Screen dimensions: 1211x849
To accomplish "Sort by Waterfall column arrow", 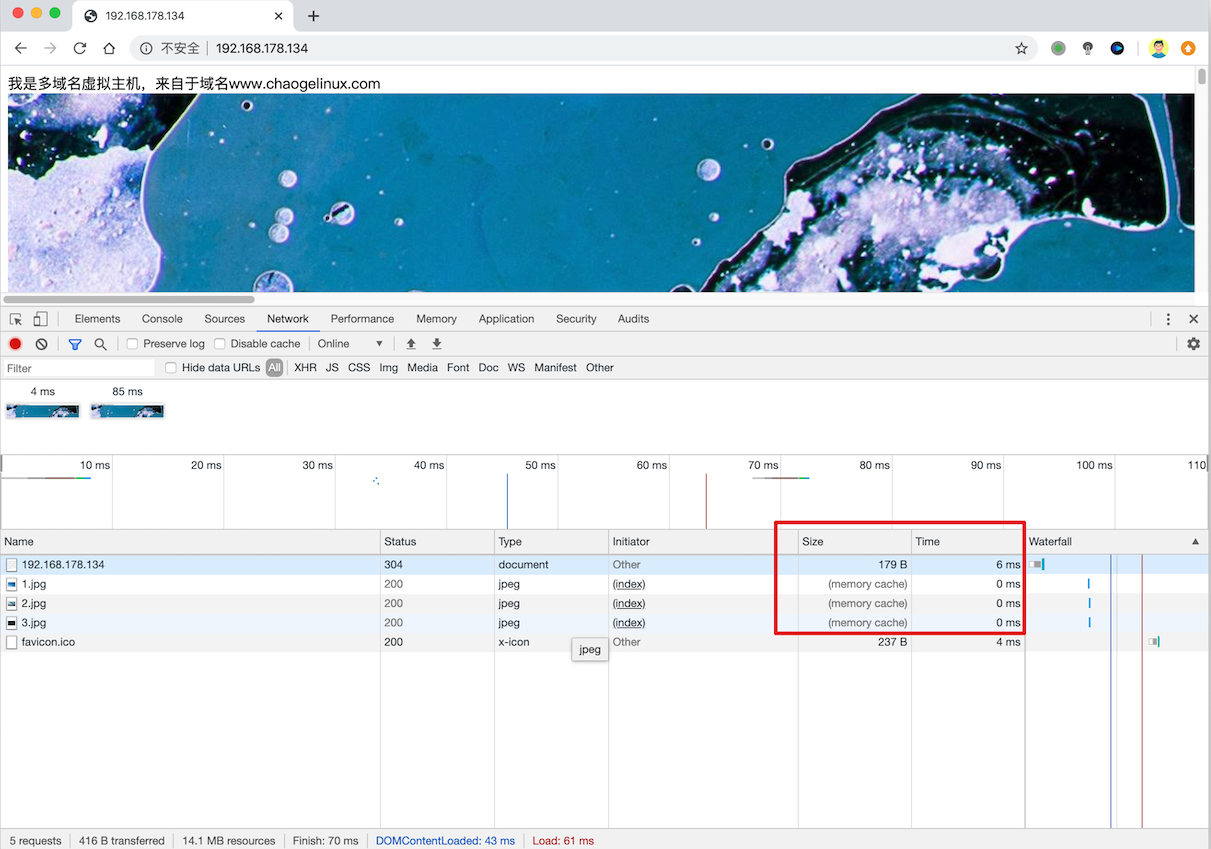I will point(1195,542).
